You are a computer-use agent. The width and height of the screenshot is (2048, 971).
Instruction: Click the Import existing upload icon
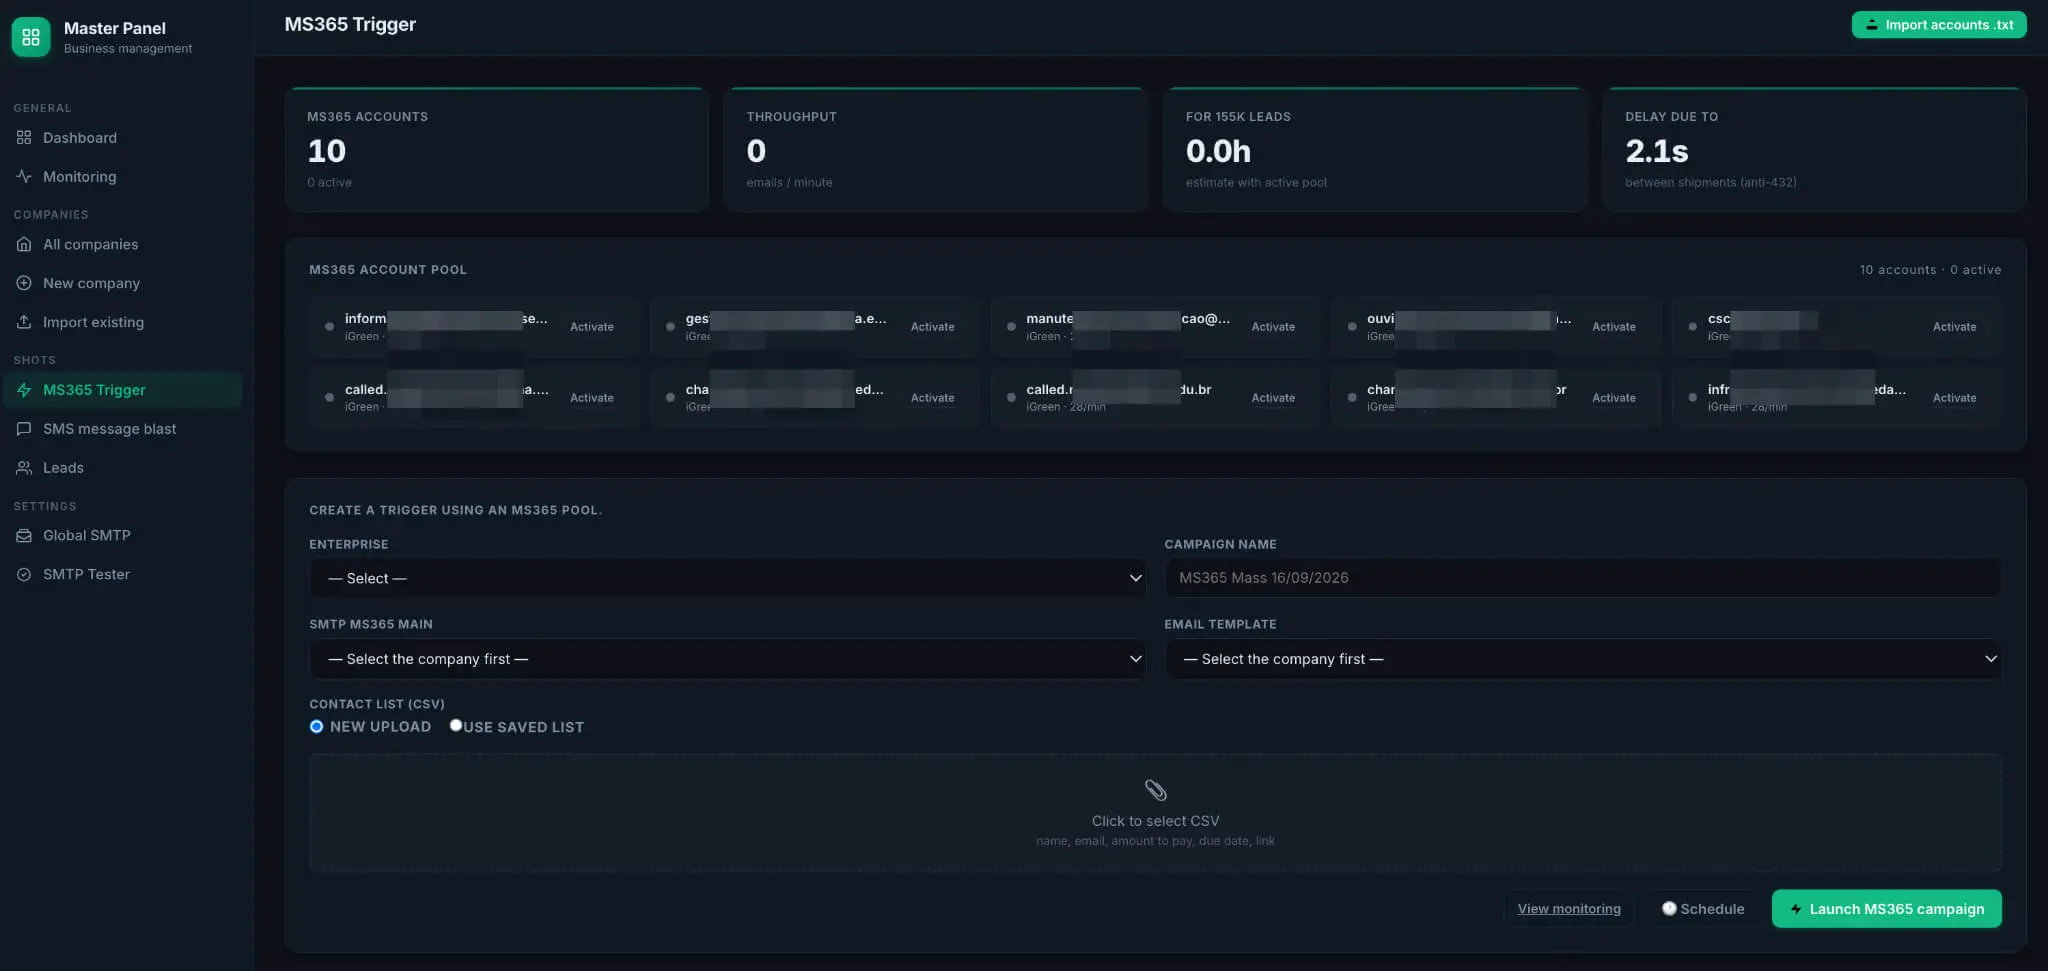[x=24, y=322]
